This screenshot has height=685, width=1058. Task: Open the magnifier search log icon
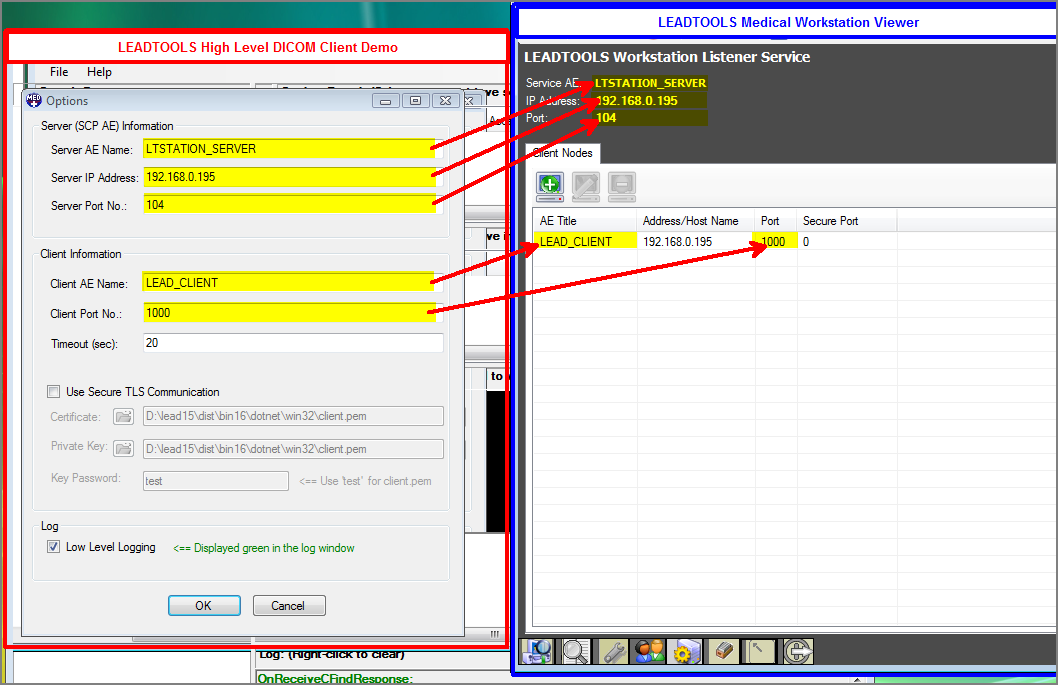coord(575,651)
